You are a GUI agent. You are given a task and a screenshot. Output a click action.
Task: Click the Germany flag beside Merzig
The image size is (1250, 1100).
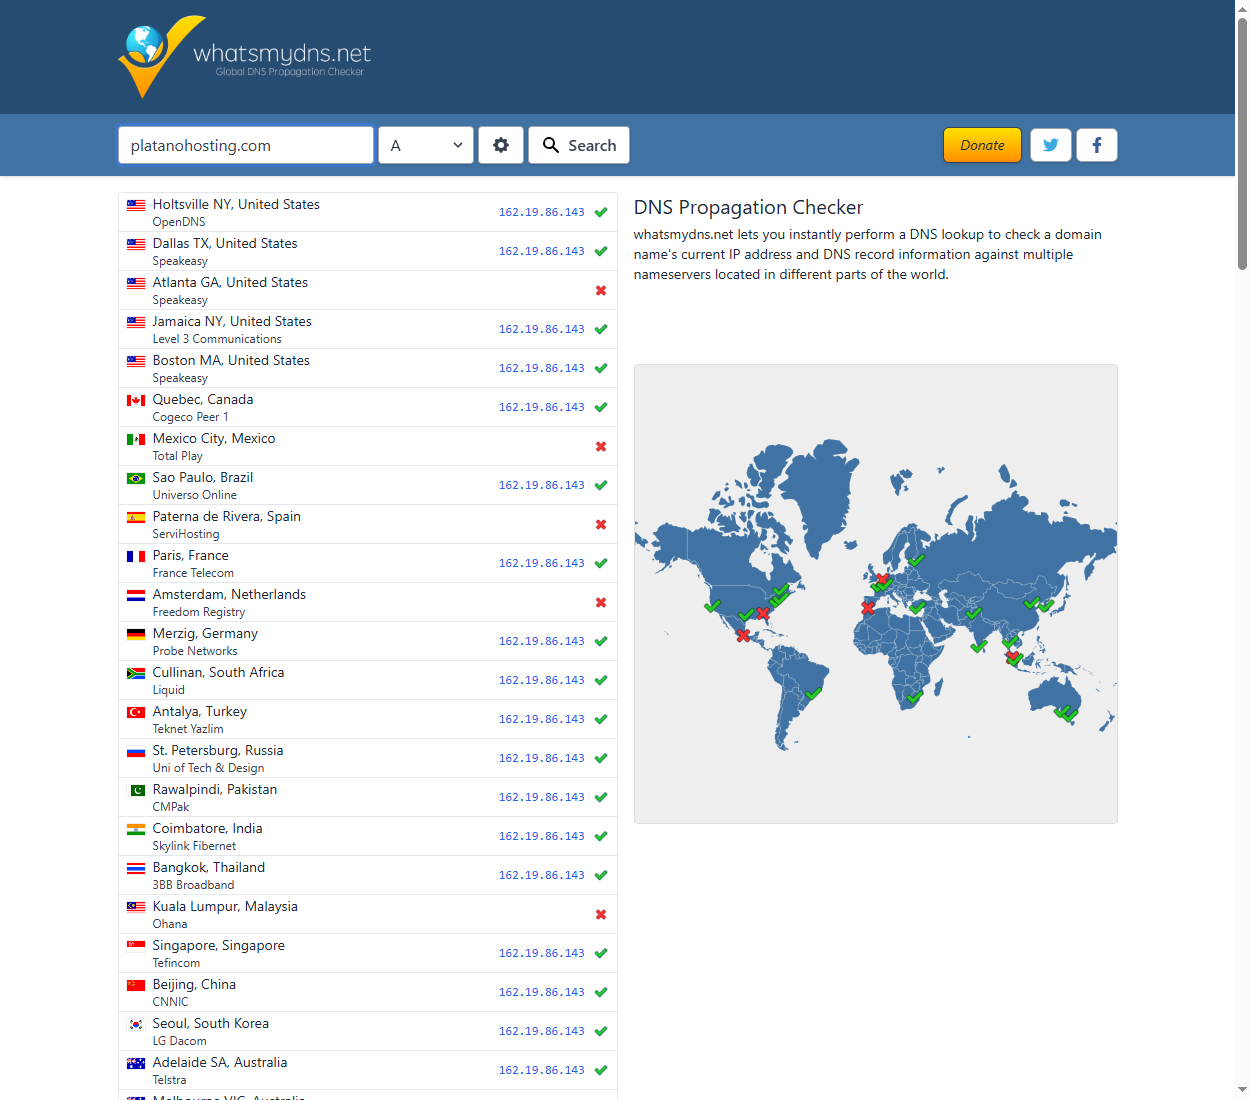click(x=136, y=634)
